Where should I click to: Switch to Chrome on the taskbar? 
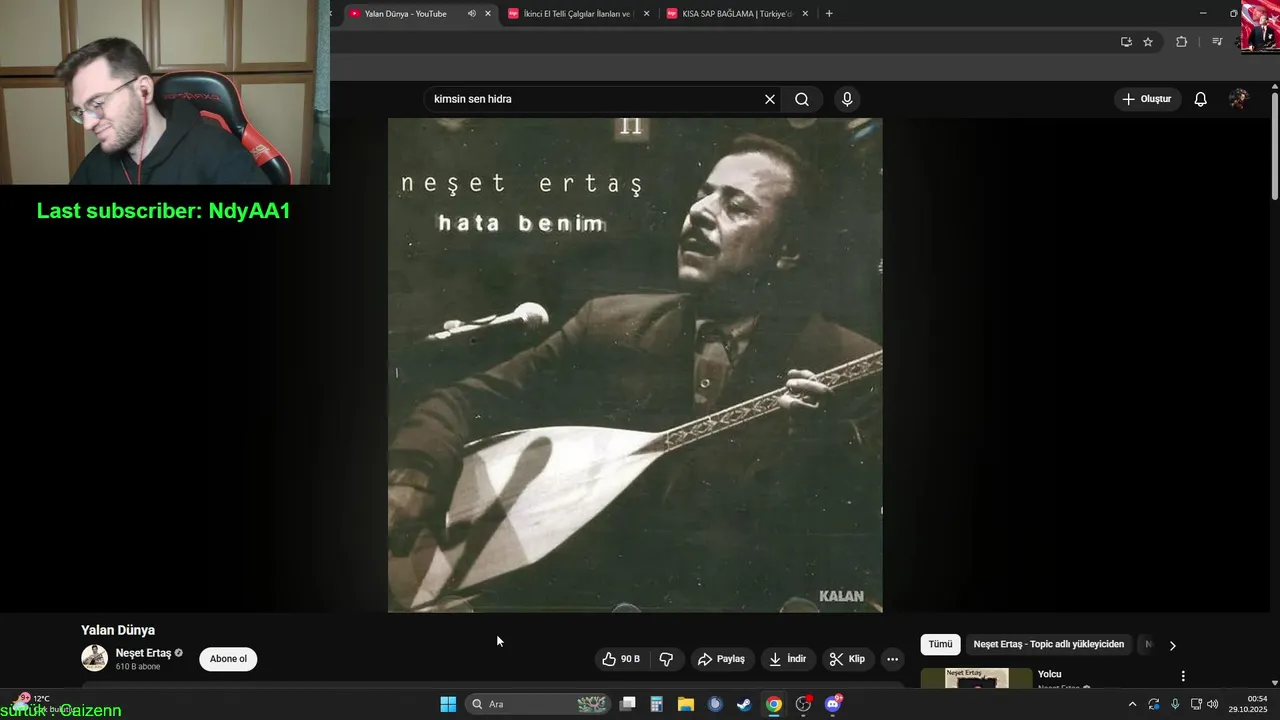pos(773,704)
